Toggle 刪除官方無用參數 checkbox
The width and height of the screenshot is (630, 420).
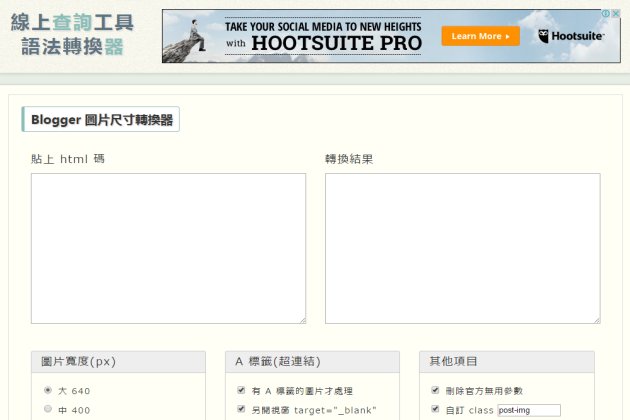435,390
